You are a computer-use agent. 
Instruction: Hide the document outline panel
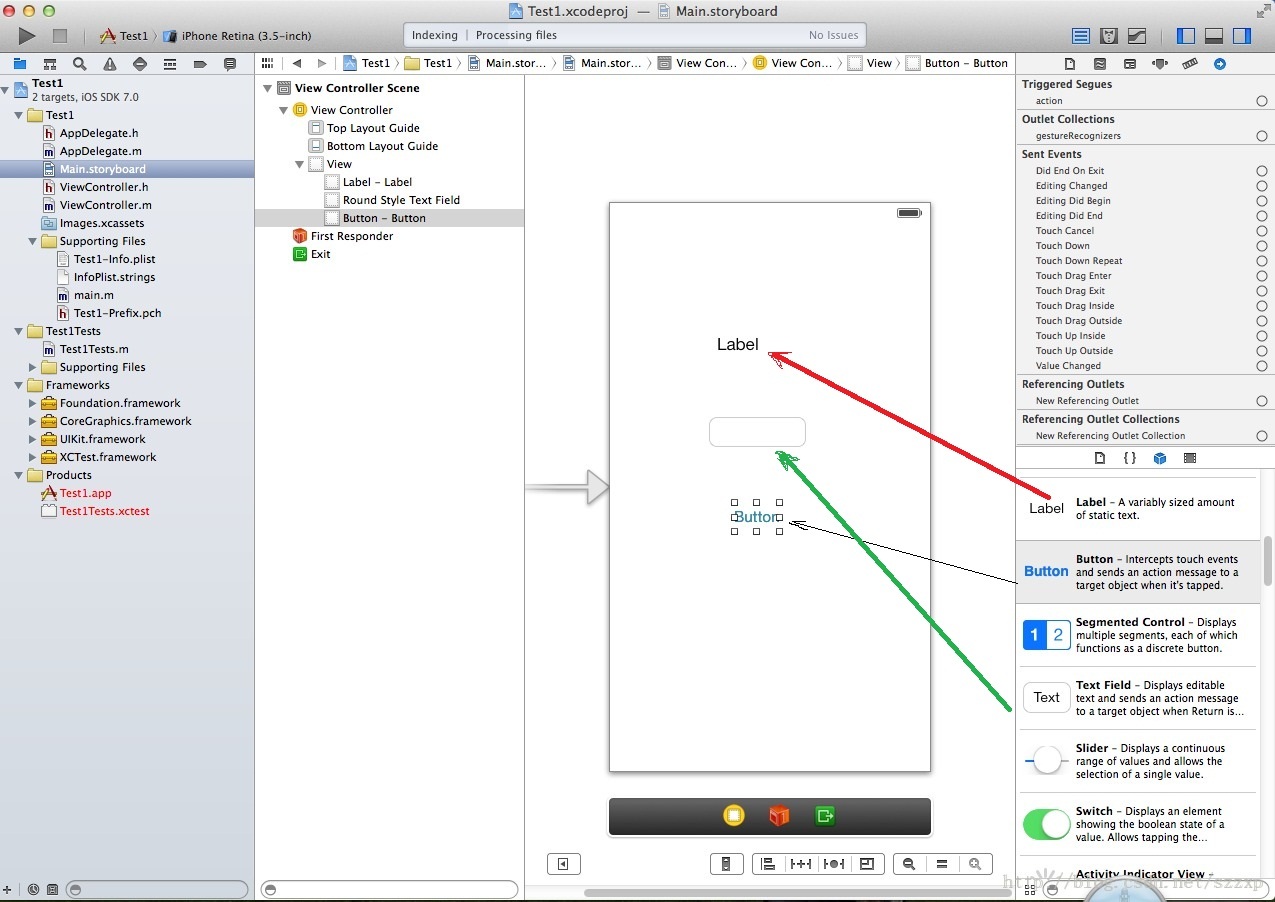click(564, 864)
